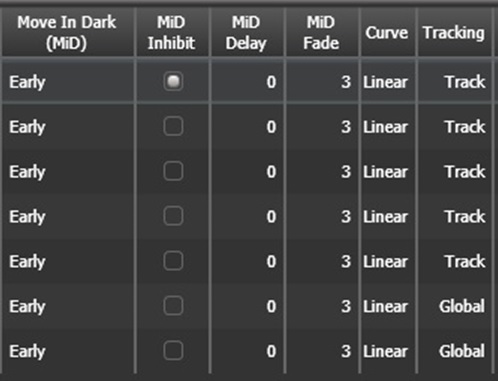Enable MiD Inhibit checkbox in second row

[173, 127]
